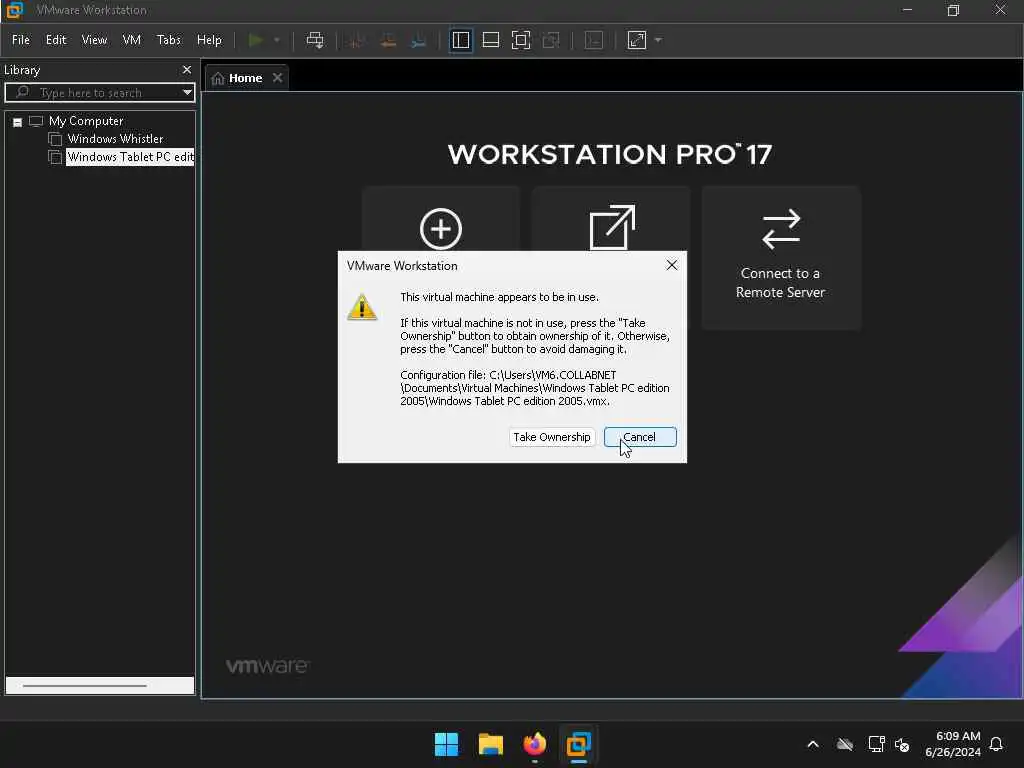Screen dimensions: 1024x768
Task: Click the green power-on play icon
Action: 256,40
